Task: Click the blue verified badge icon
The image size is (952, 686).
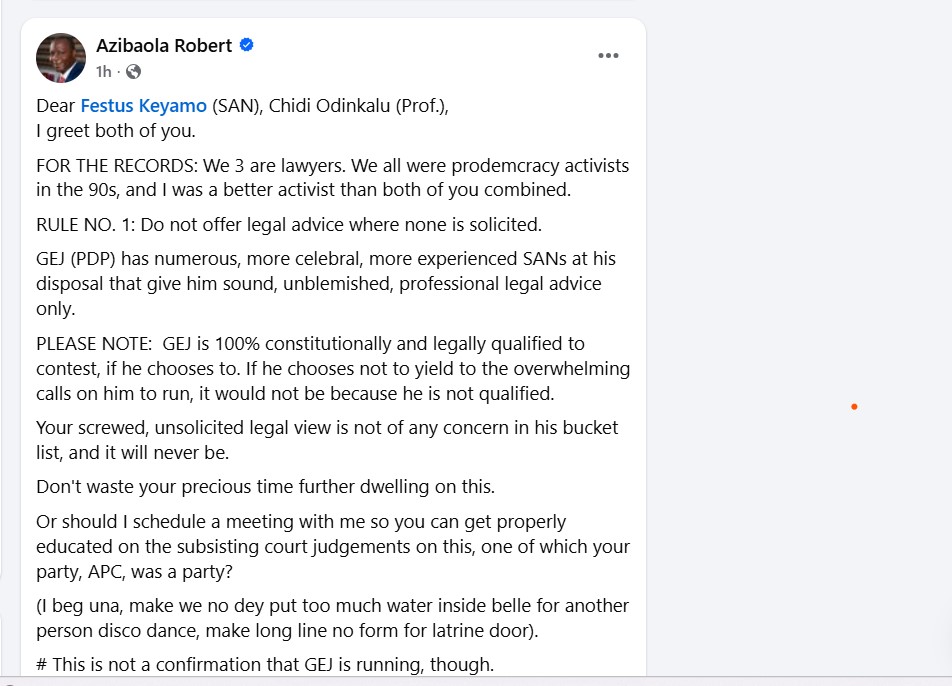Action: pyautogui.click(x=246, y=45)
